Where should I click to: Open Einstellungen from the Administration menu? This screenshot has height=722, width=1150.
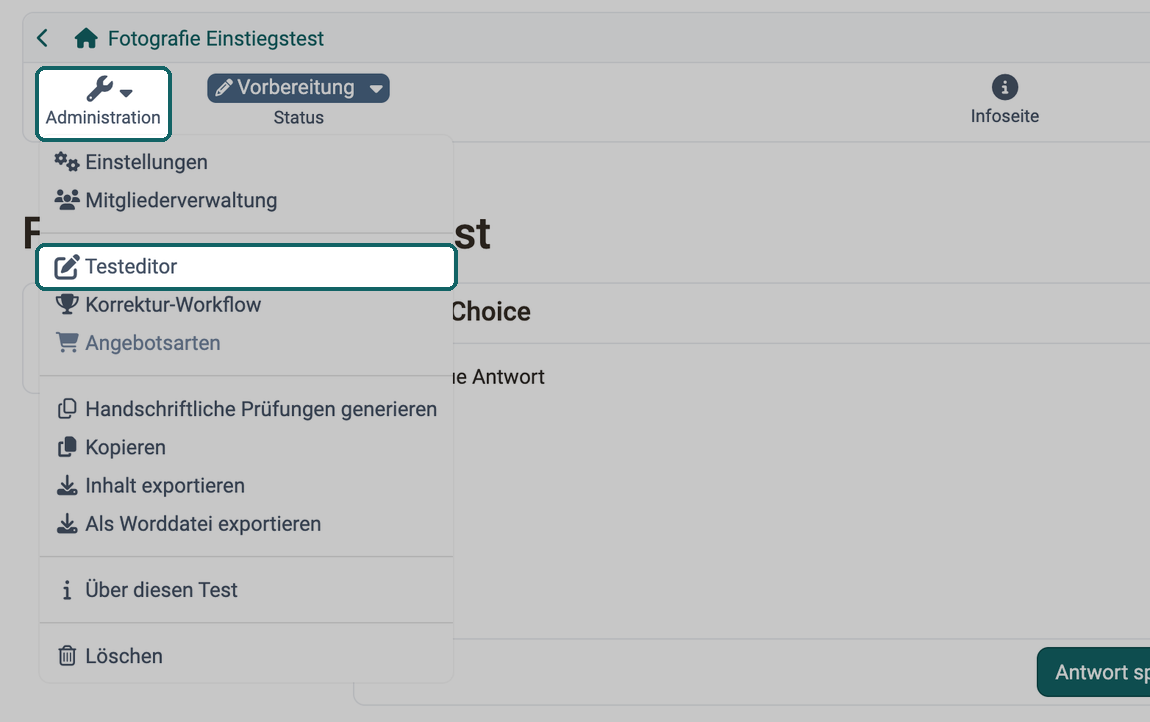point(246,162)
